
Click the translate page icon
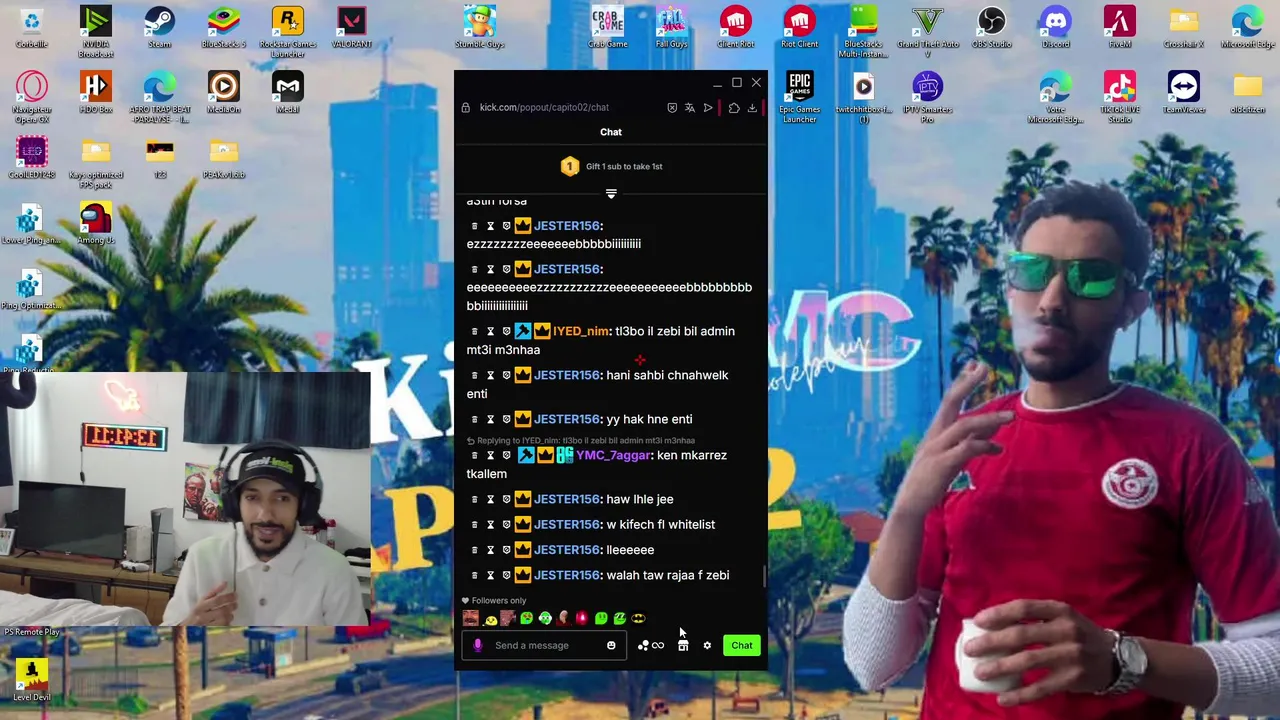pyautogui.click(x=690, y=108)
